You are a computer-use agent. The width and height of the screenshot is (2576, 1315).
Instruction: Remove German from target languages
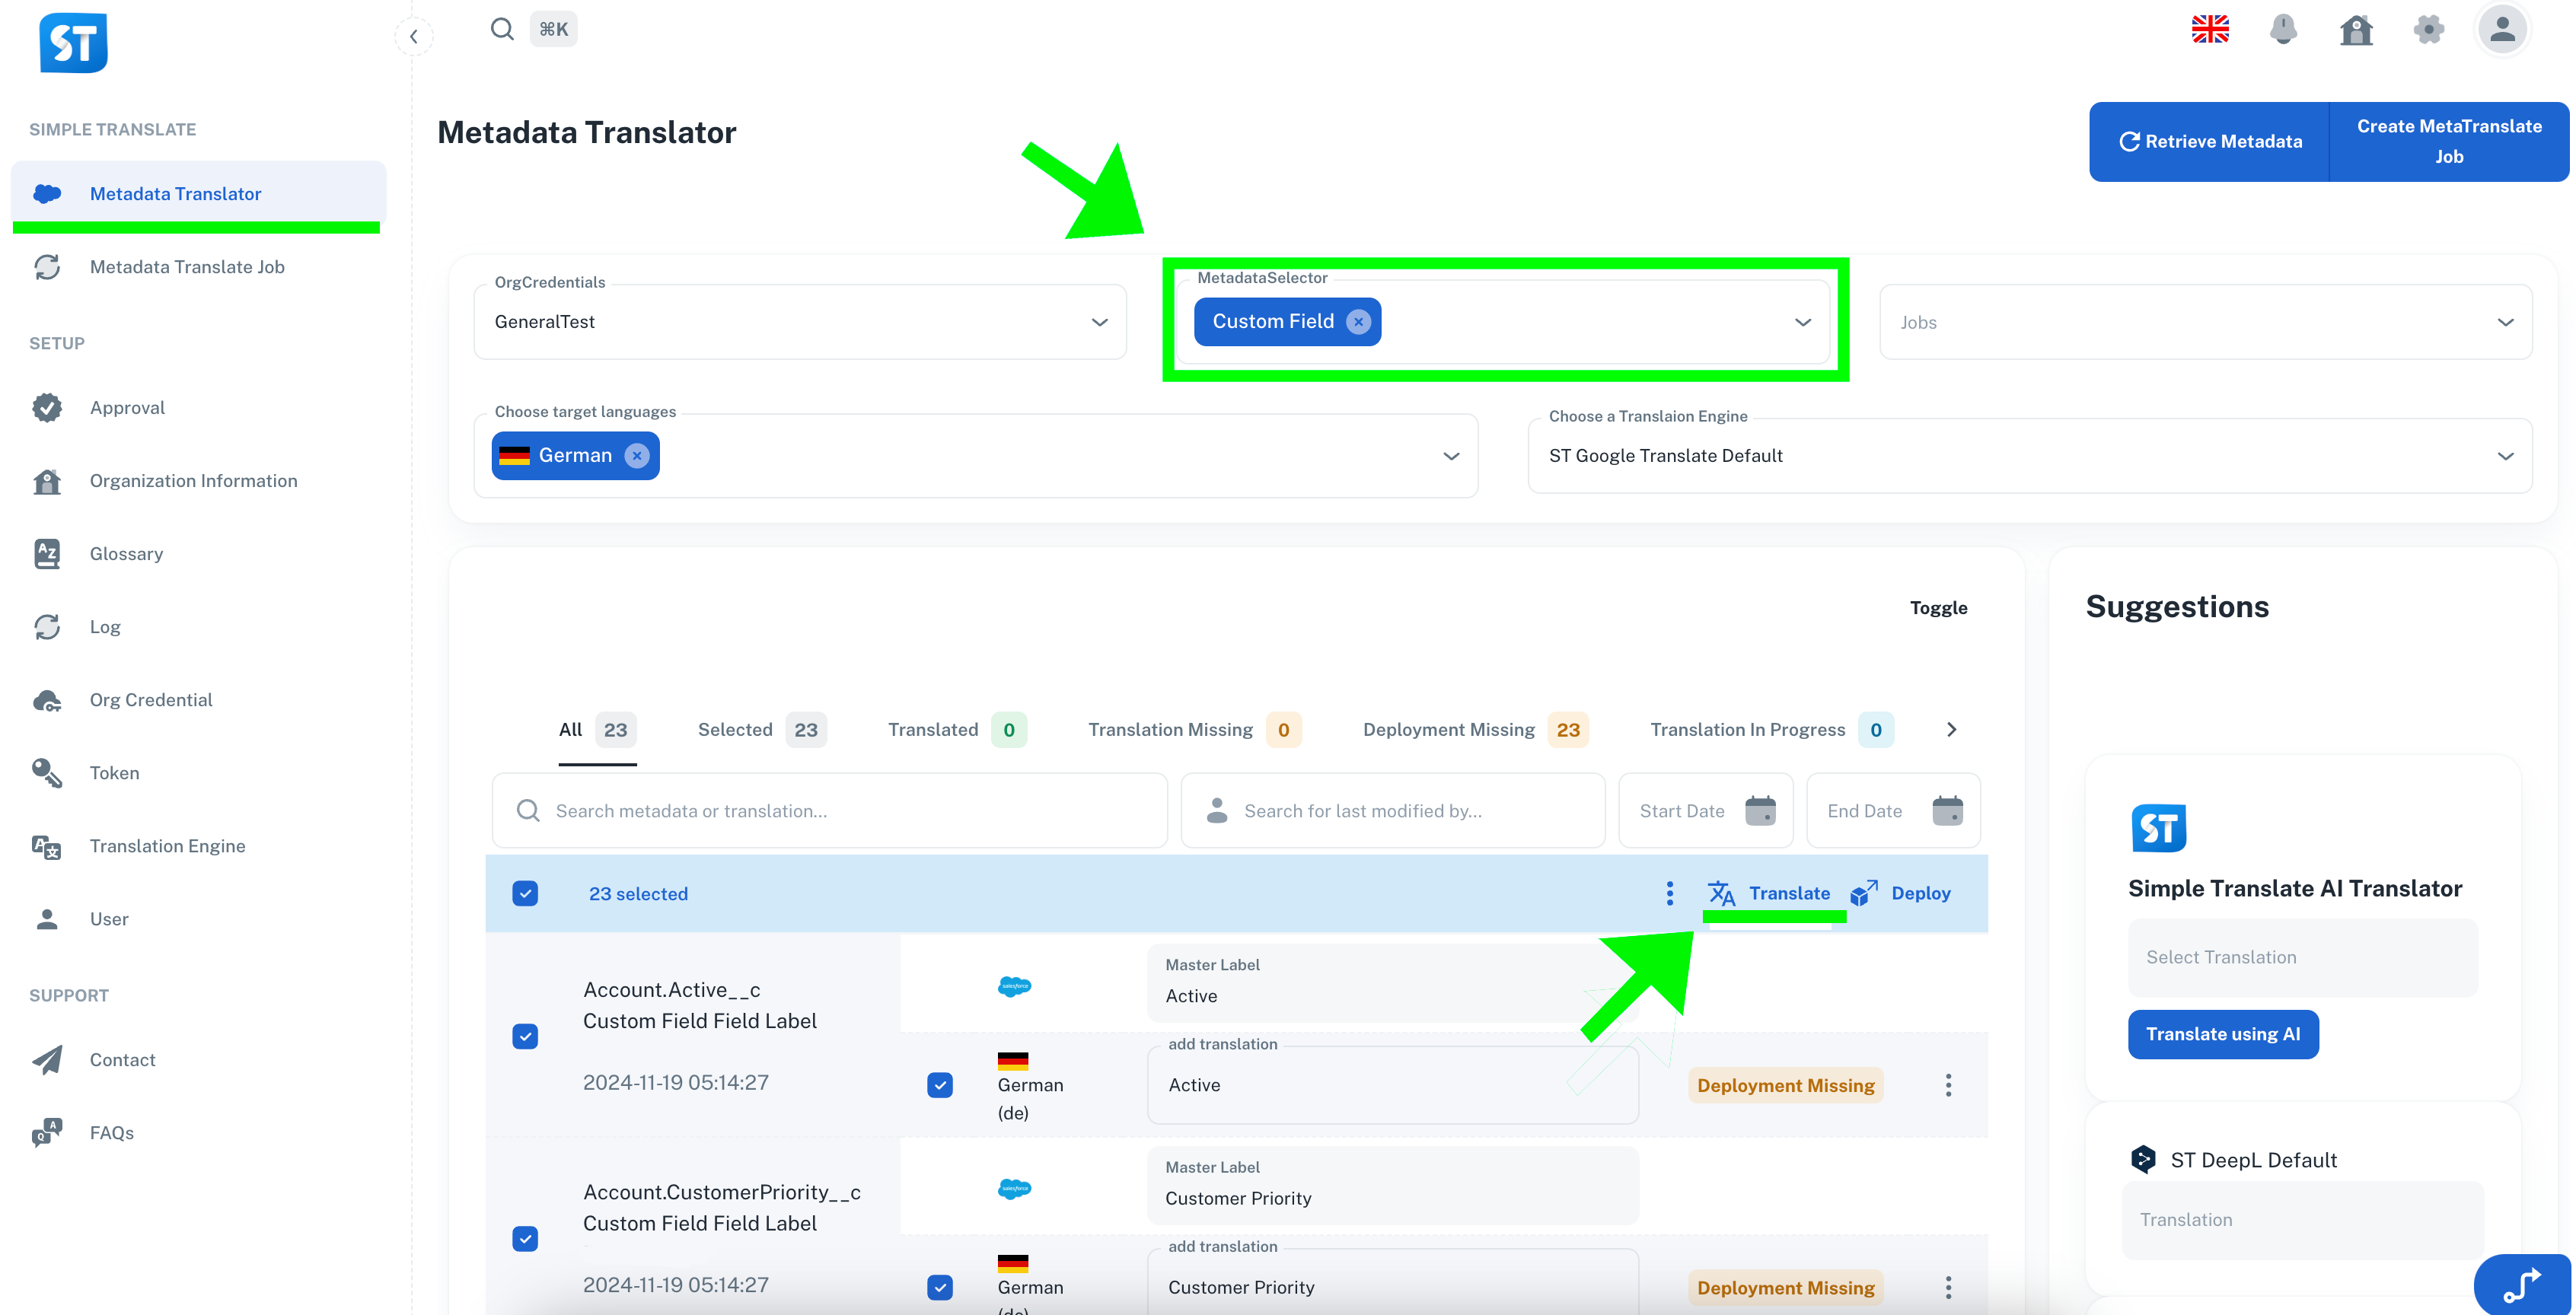[x=637, y=455]
